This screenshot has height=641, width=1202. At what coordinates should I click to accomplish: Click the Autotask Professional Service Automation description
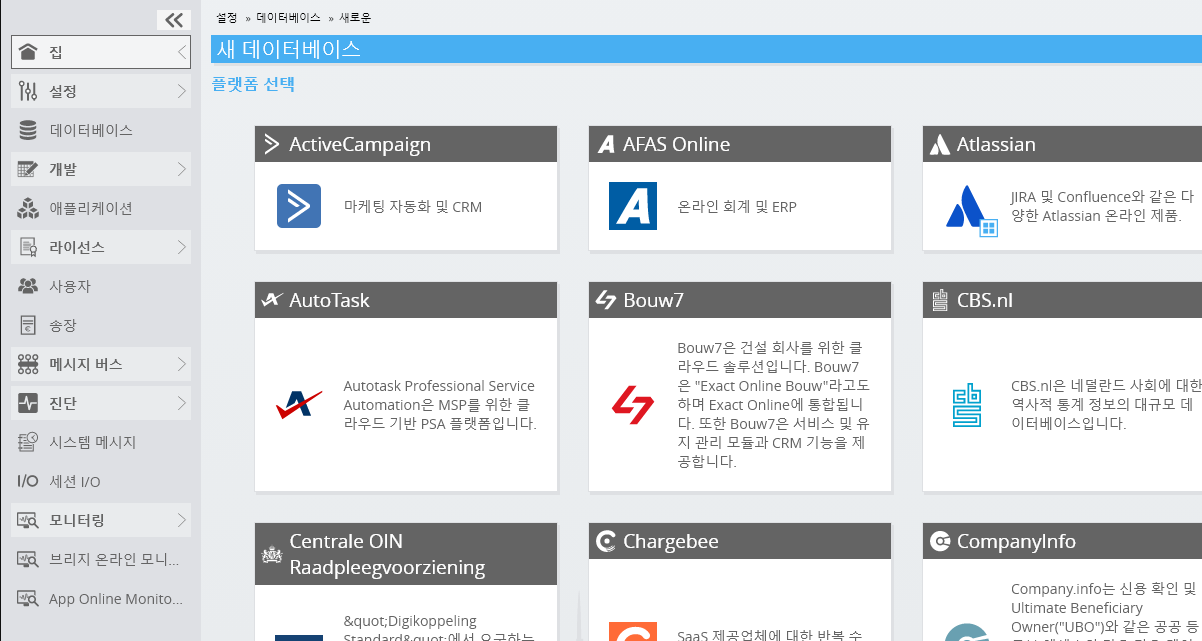440,404
